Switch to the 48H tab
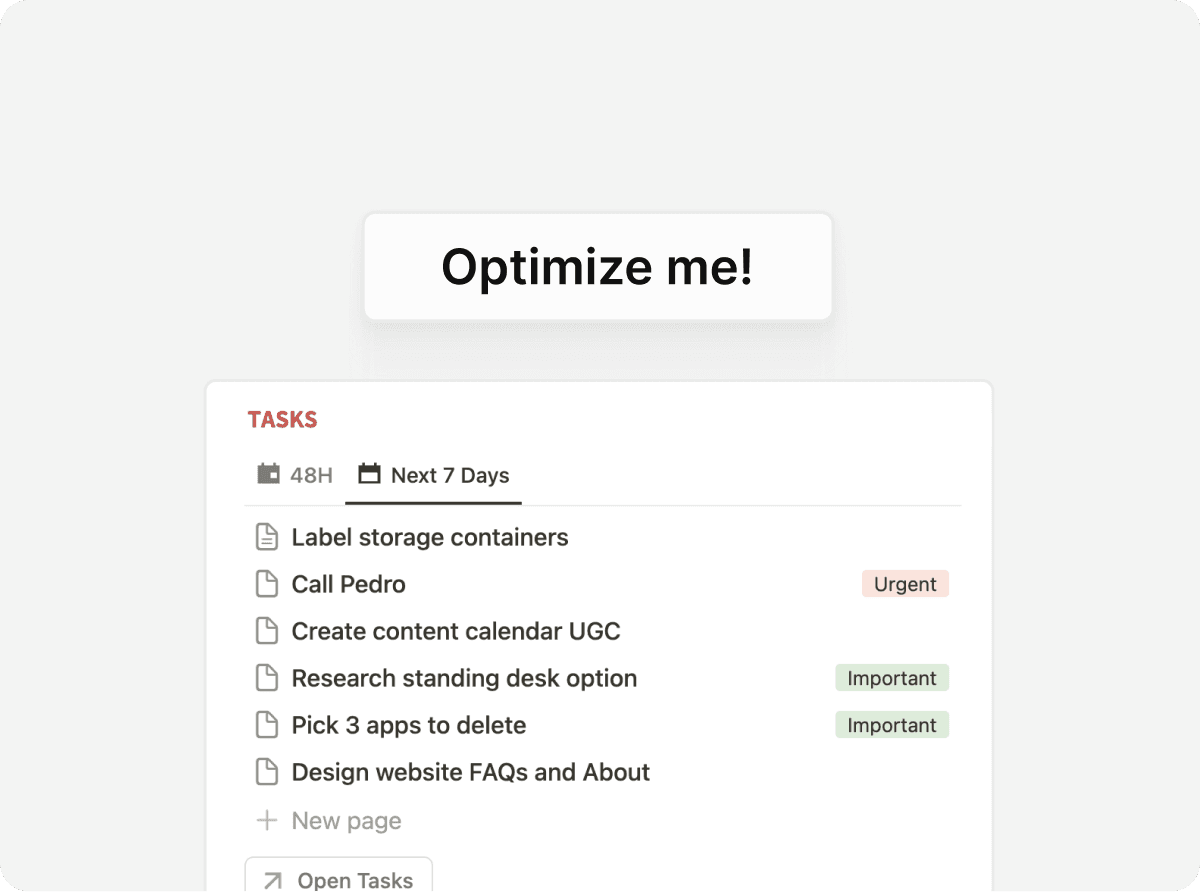 [294, 475]
